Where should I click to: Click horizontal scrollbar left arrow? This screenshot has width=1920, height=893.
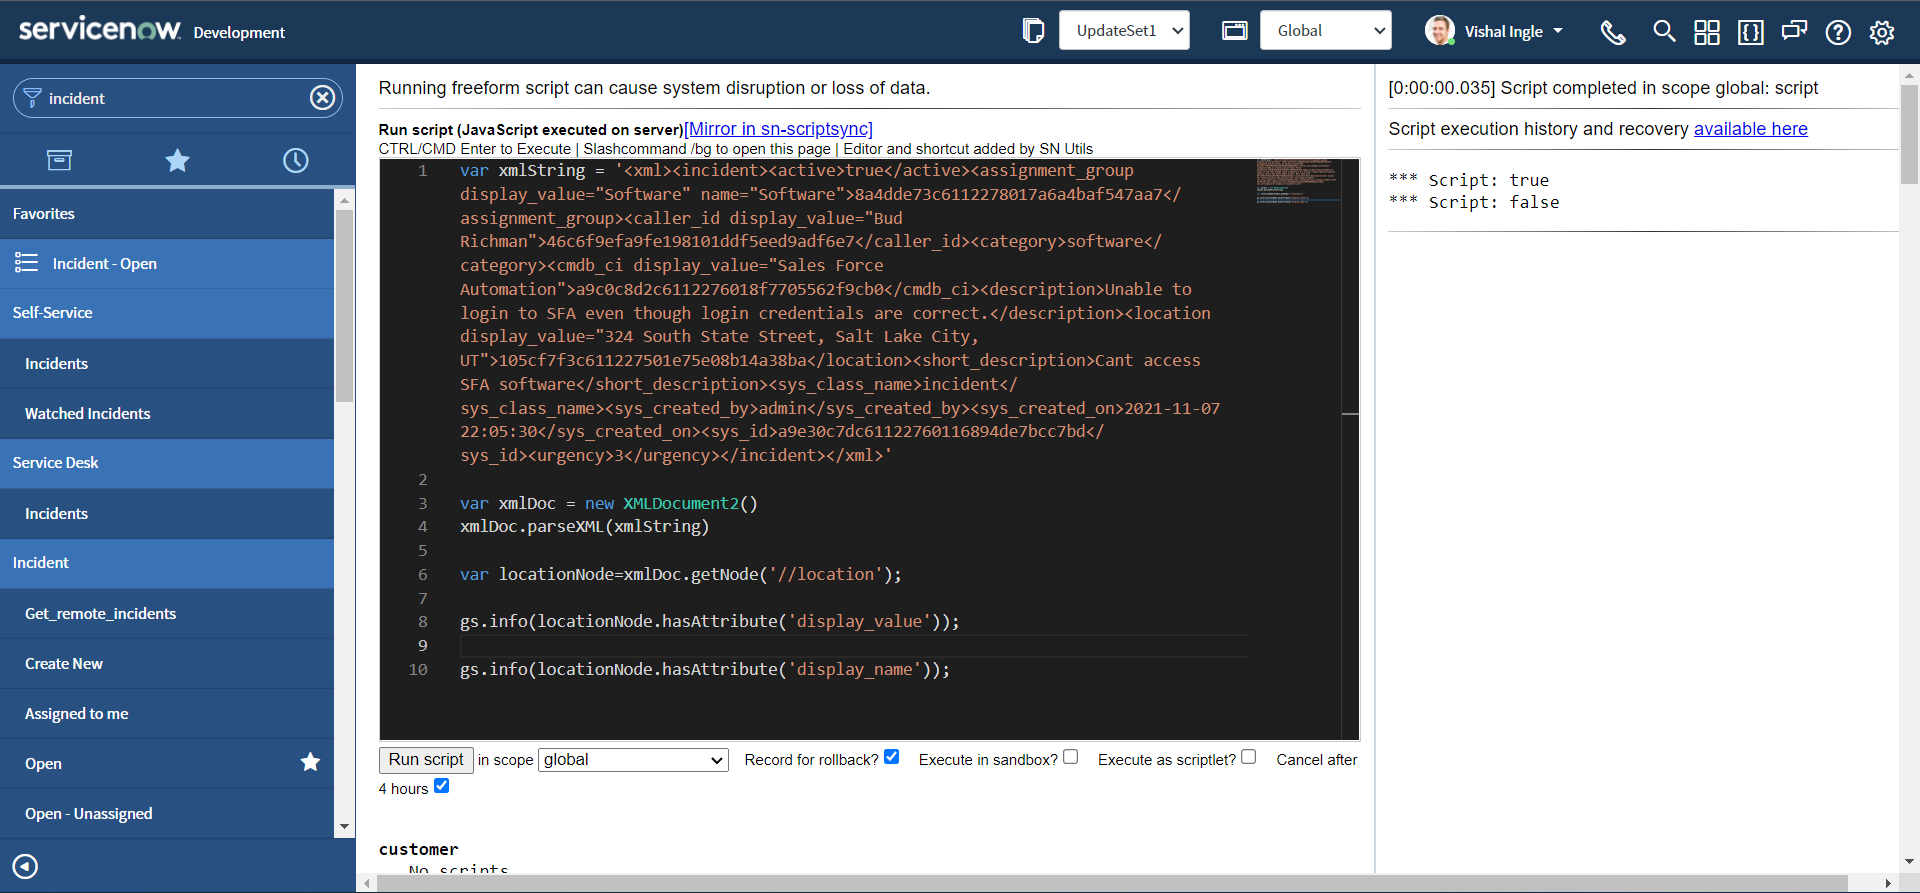click(x=367, y=883)
